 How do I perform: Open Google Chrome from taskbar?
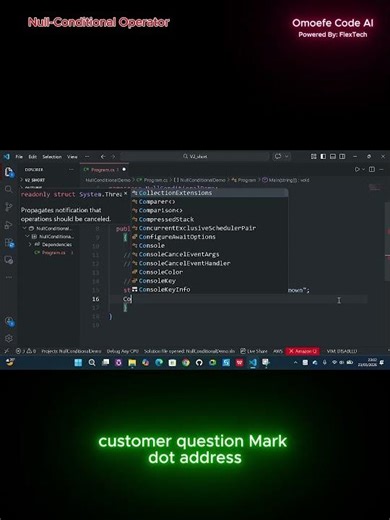[x=186, y=362]
